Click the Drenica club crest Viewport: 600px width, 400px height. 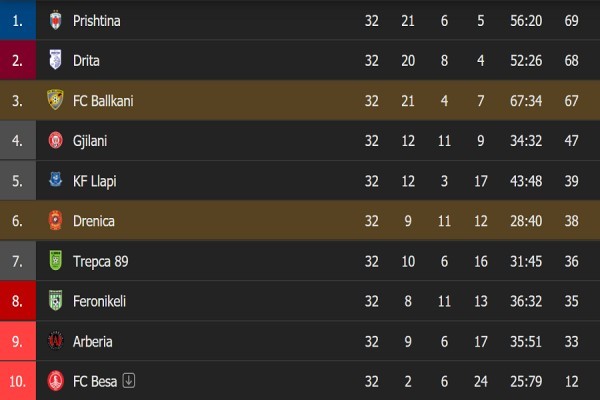56,220
